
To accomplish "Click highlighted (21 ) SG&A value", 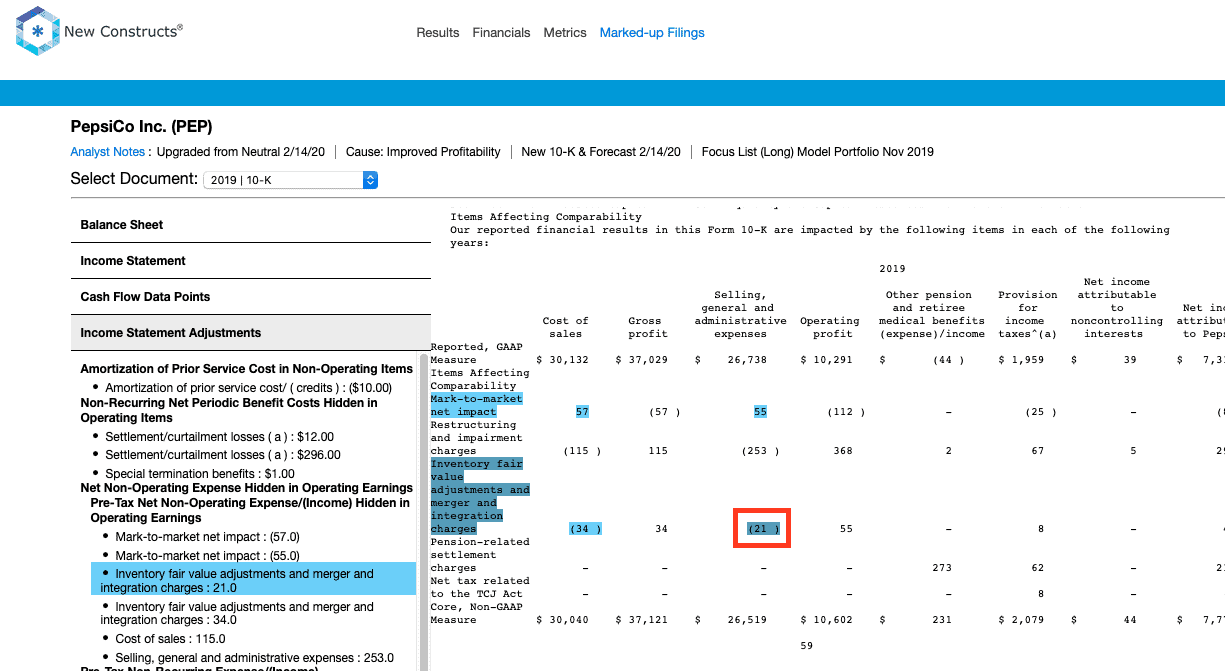I will [763, 529].
